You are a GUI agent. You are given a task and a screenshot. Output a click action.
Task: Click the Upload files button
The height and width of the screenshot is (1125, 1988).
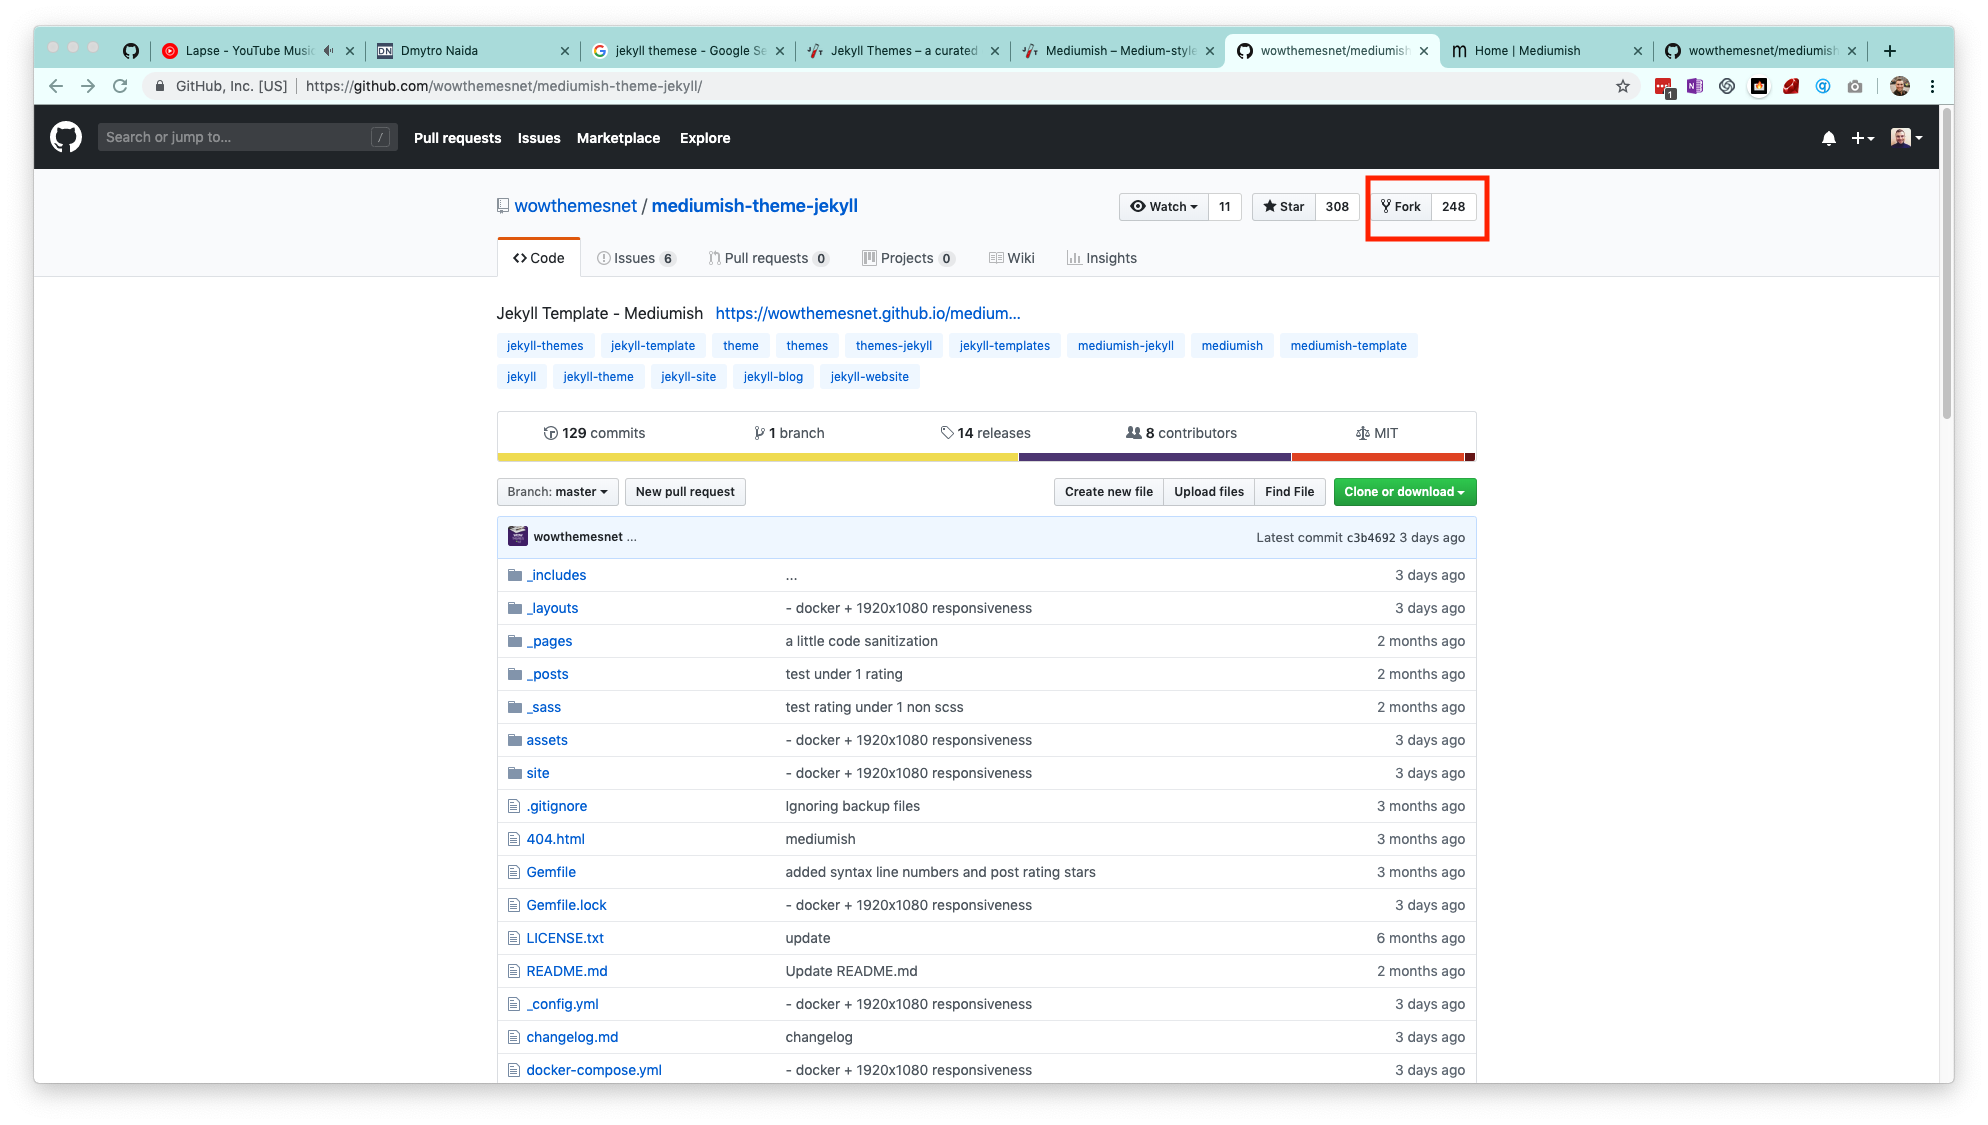click(1208, 491)
